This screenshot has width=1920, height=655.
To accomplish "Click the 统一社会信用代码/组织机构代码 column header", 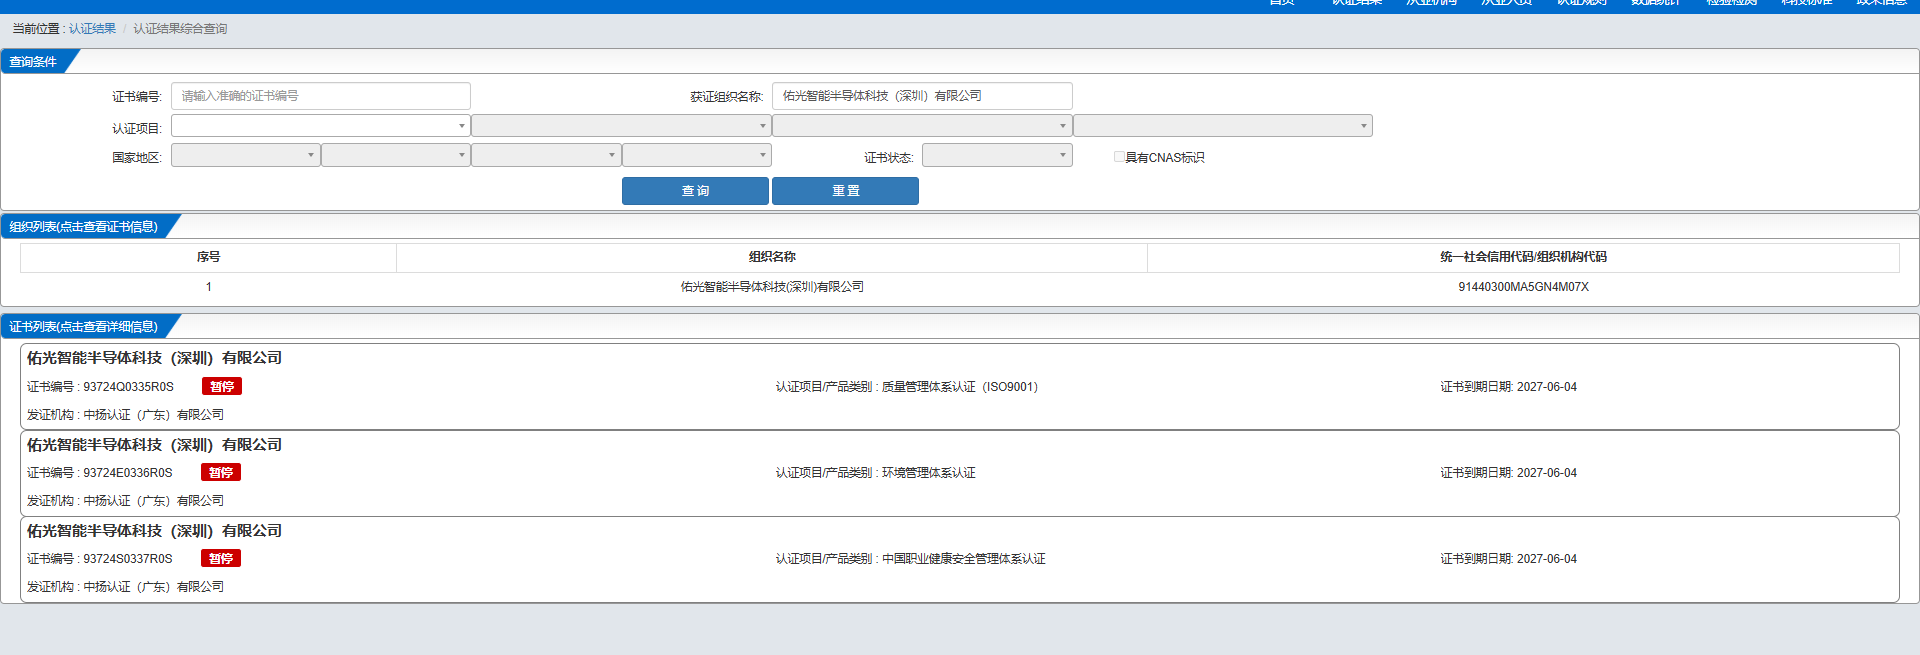I will pyautogui.click(x=1523, y=257).
